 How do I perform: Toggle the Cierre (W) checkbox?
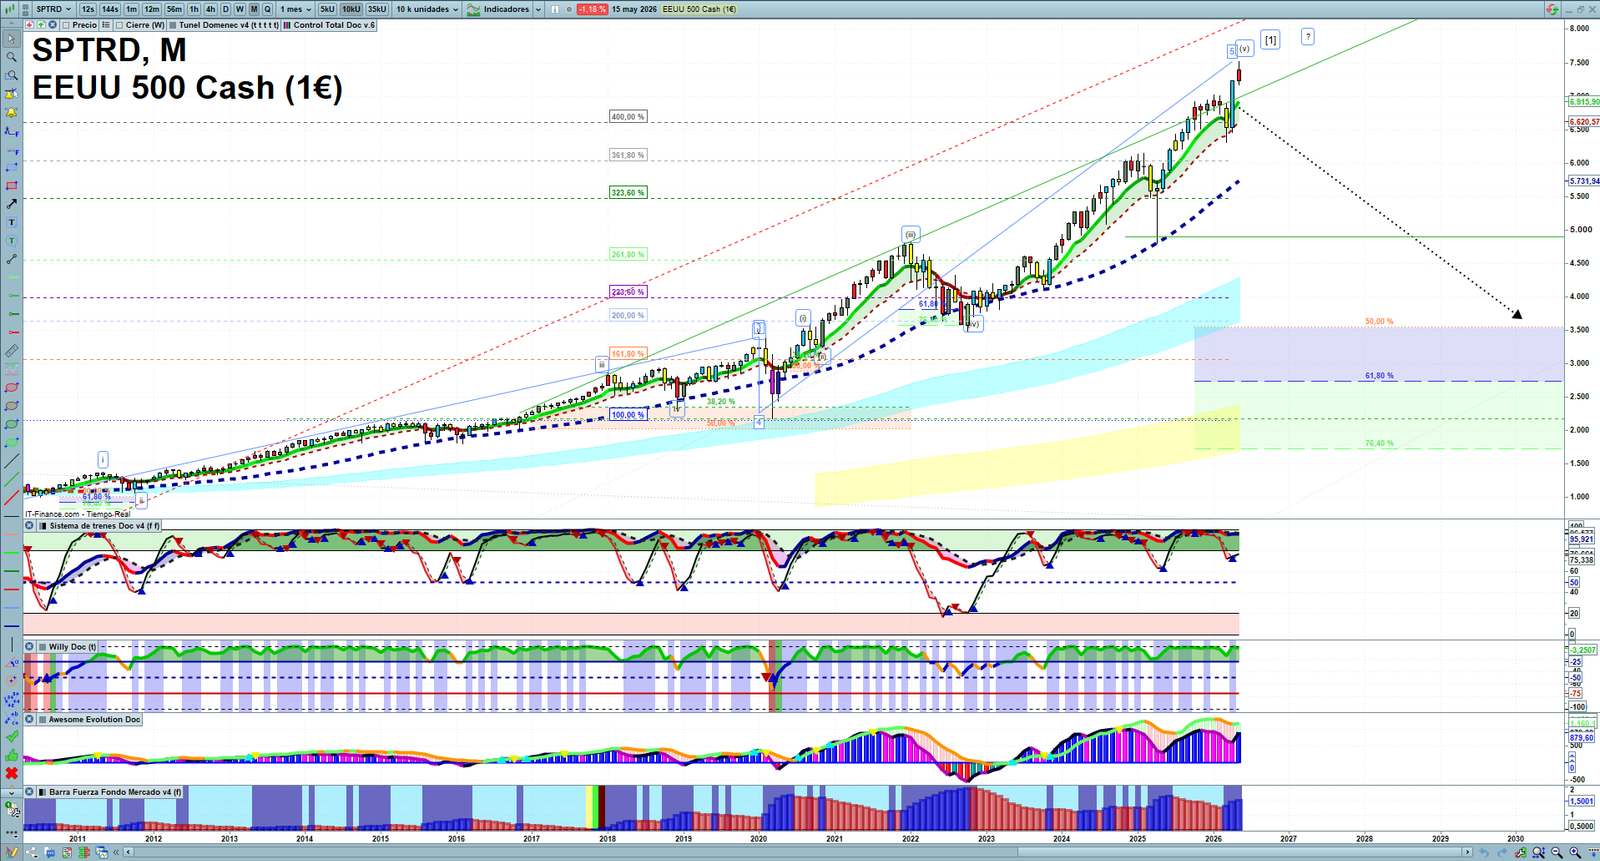coord(119,25)
